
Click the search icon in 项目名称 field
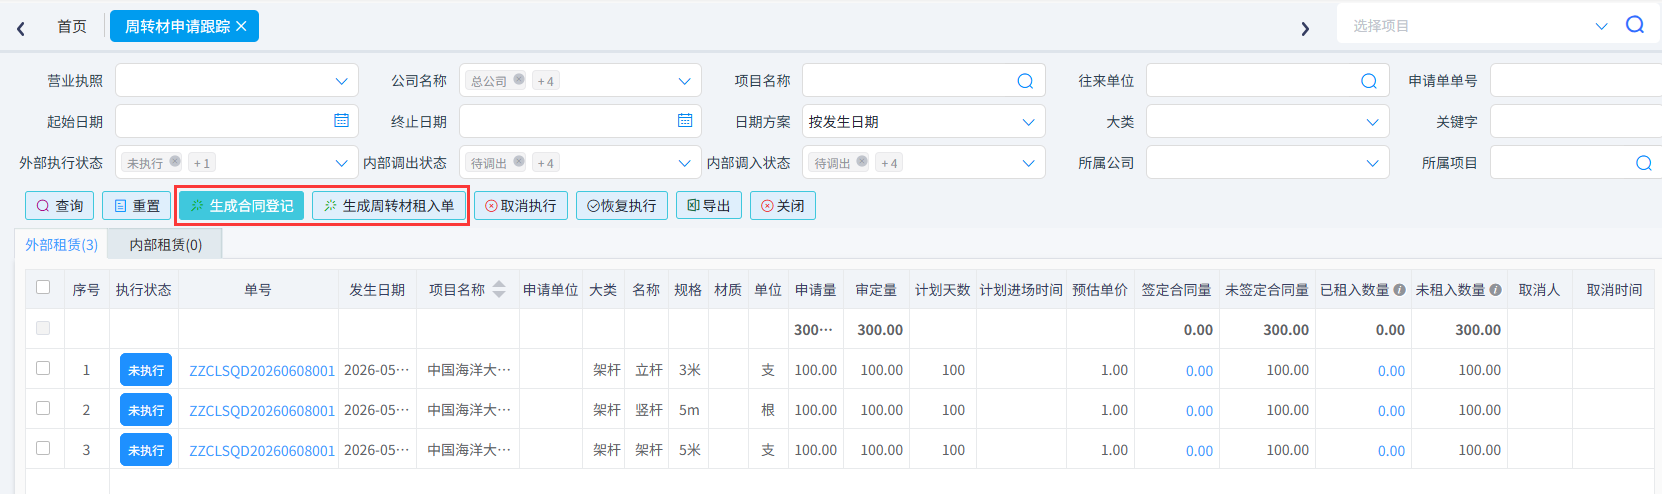(1025, 81)
